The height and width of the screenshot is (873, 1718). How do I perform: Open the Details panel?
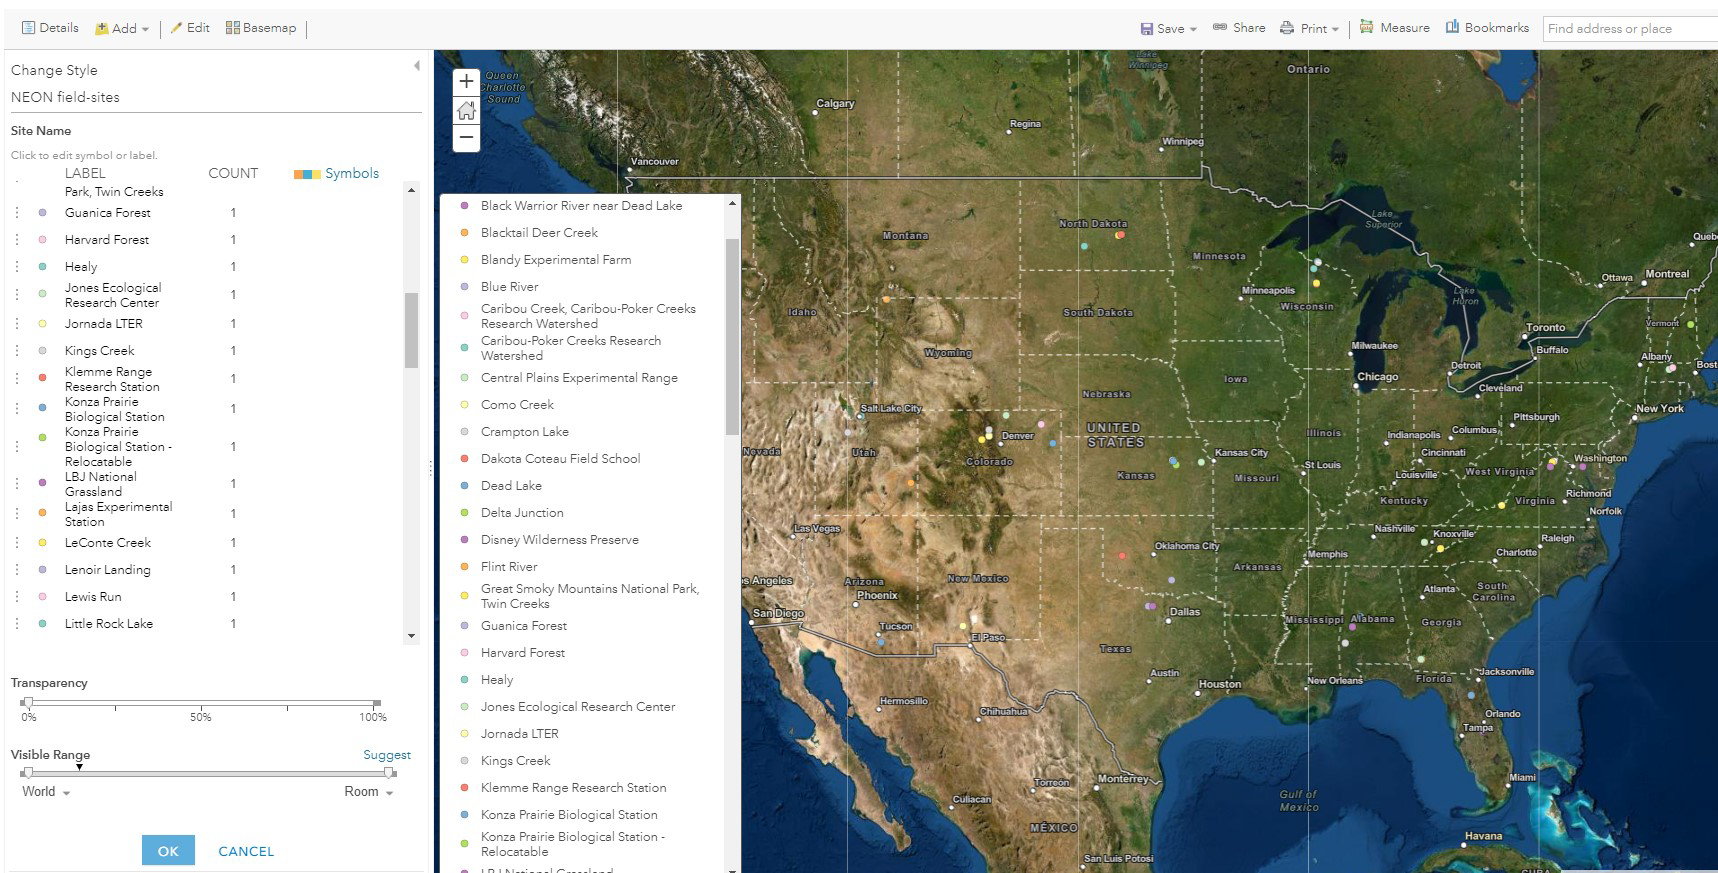point(50,28)
